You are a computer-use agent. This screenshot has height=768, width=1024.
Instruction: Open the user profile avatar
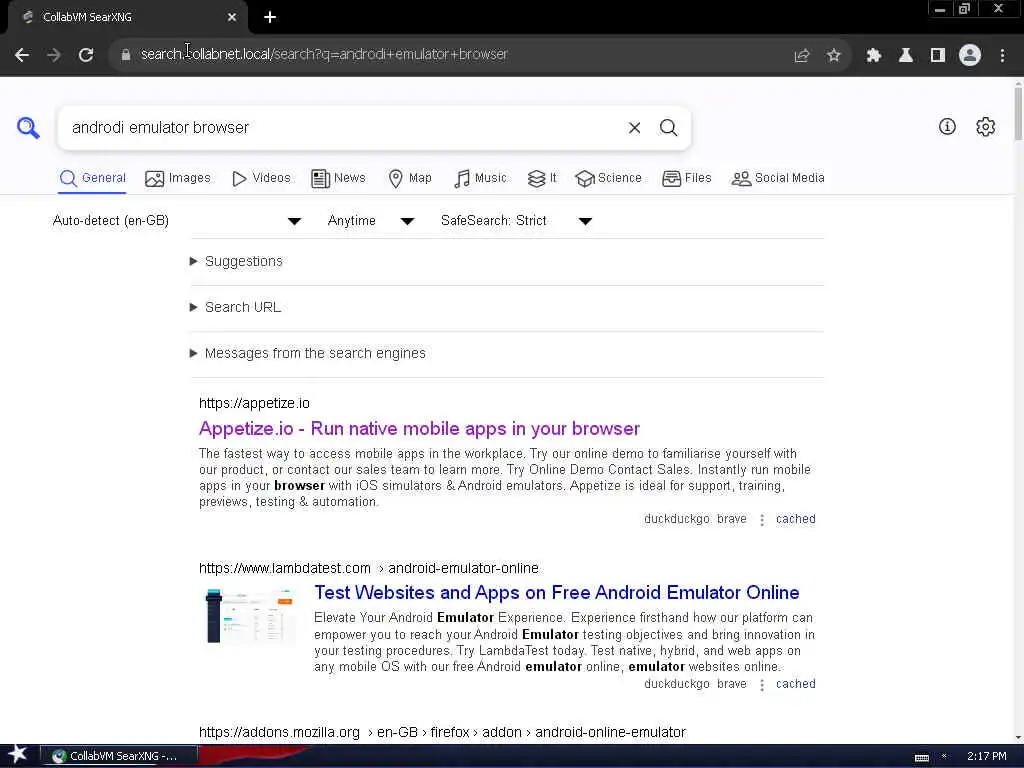[970, 56]
